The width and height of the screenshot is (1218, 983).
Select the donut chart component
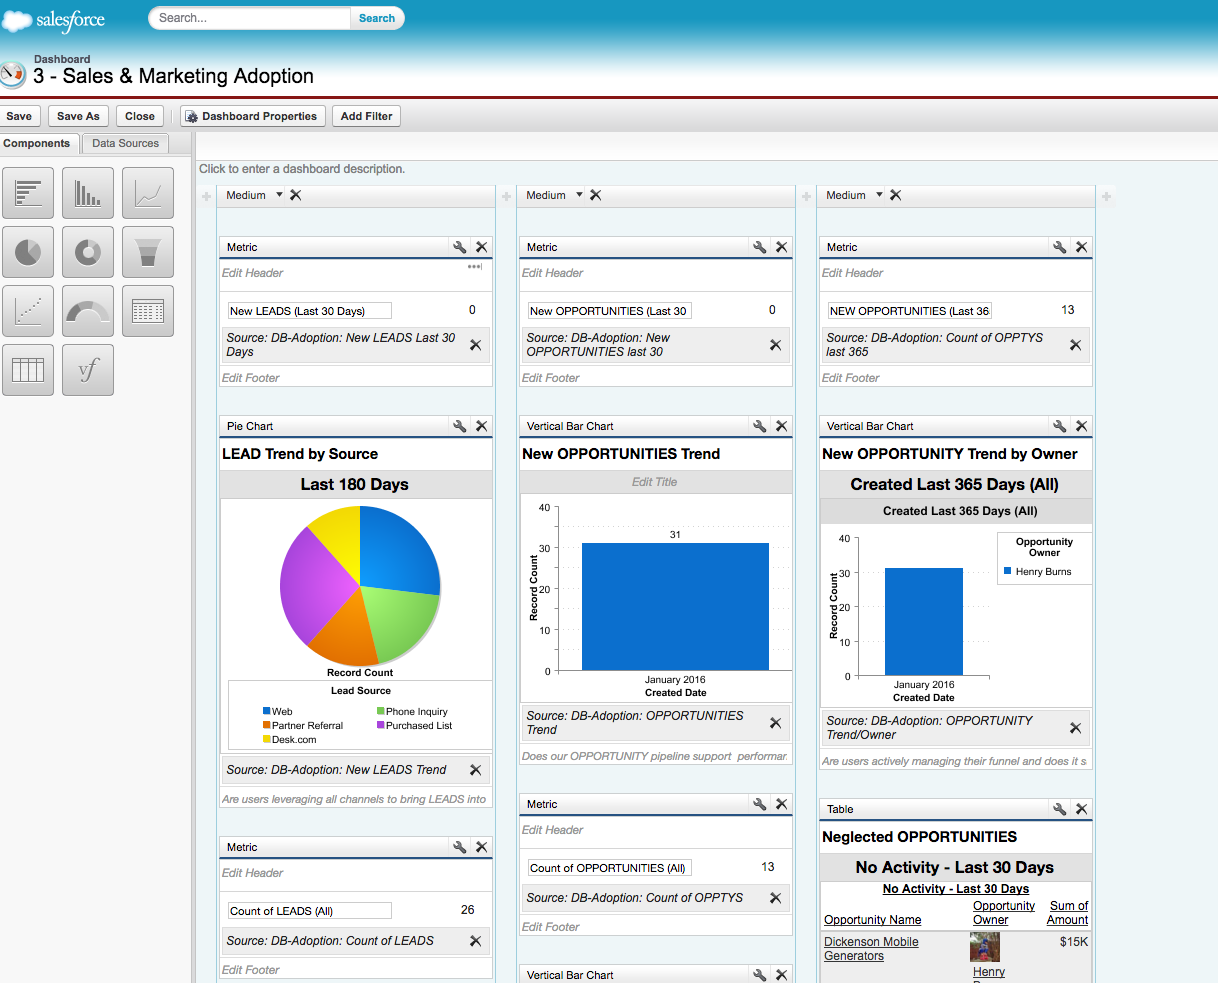[88, 252]
